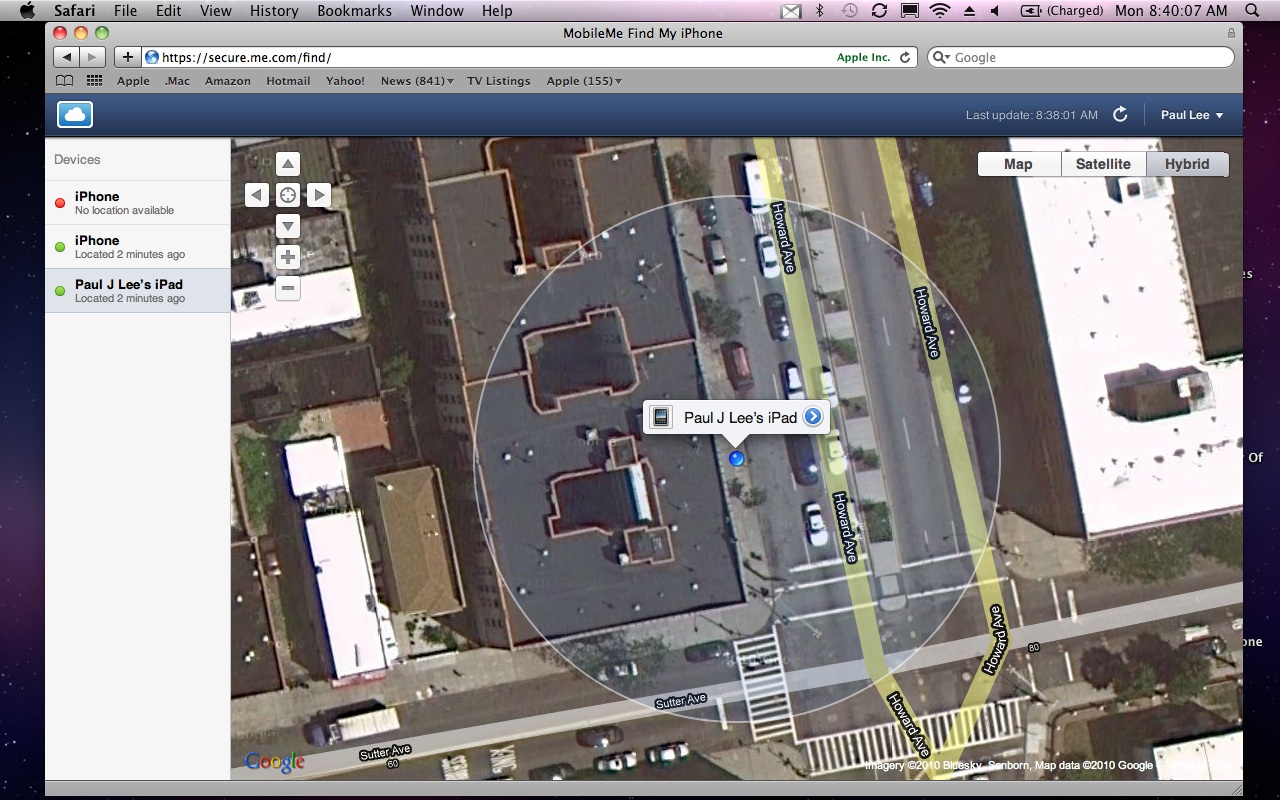Open the Amazon bookmark
This screenshot has height=800, width=1280.
point(228,81)
